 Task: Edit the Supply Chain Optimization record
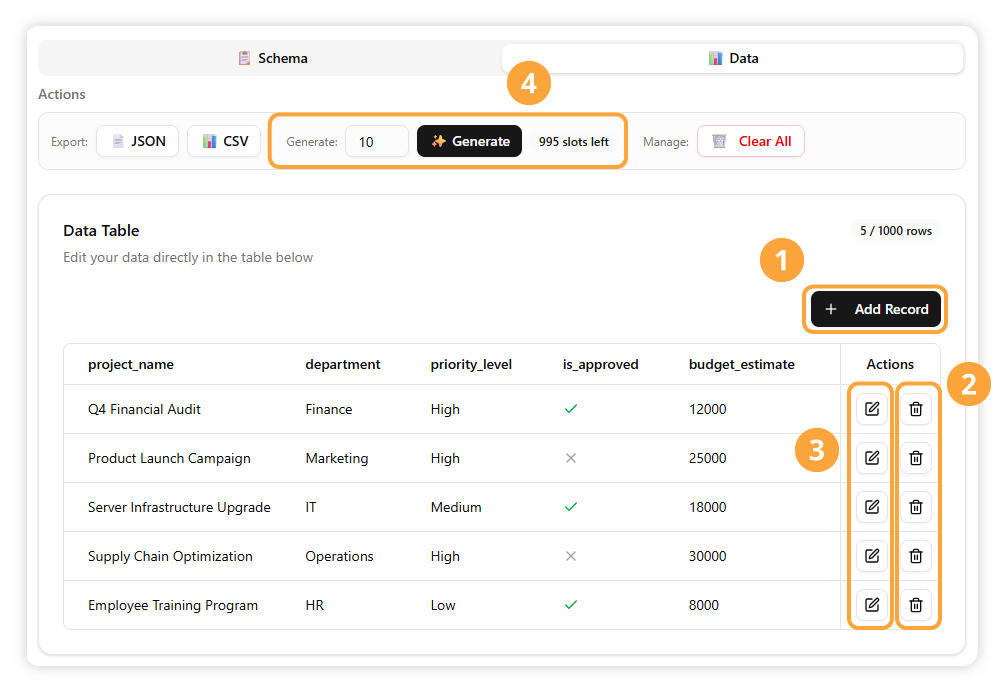coord(871,556)
